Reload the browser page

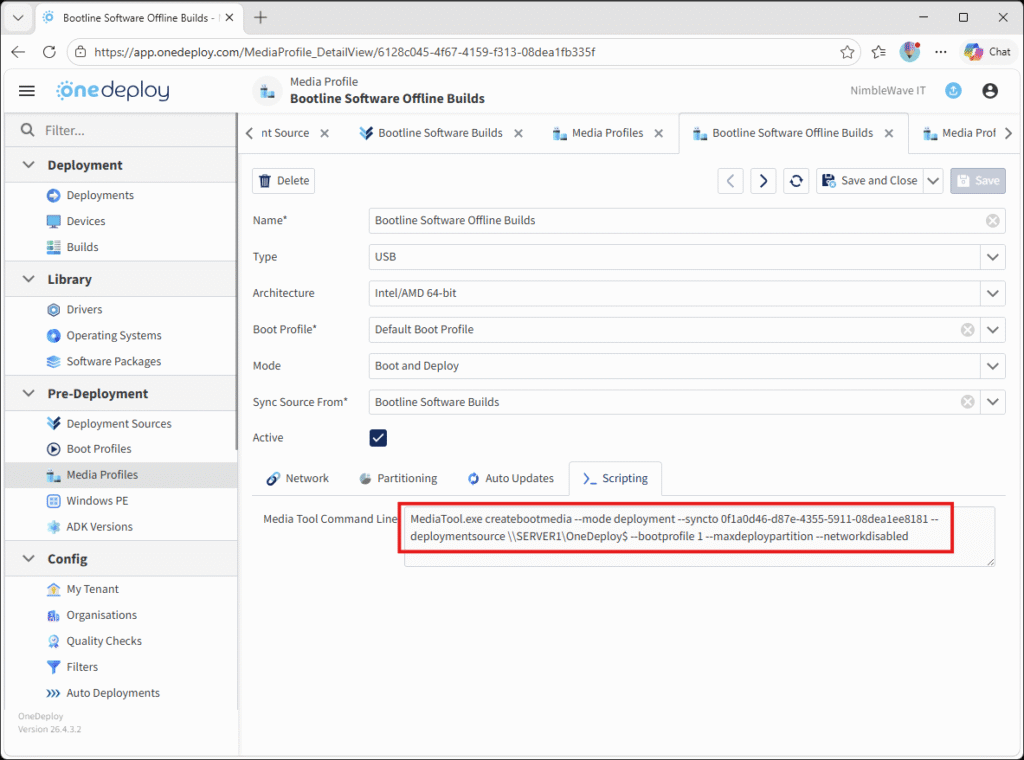(x=49, y=52)
